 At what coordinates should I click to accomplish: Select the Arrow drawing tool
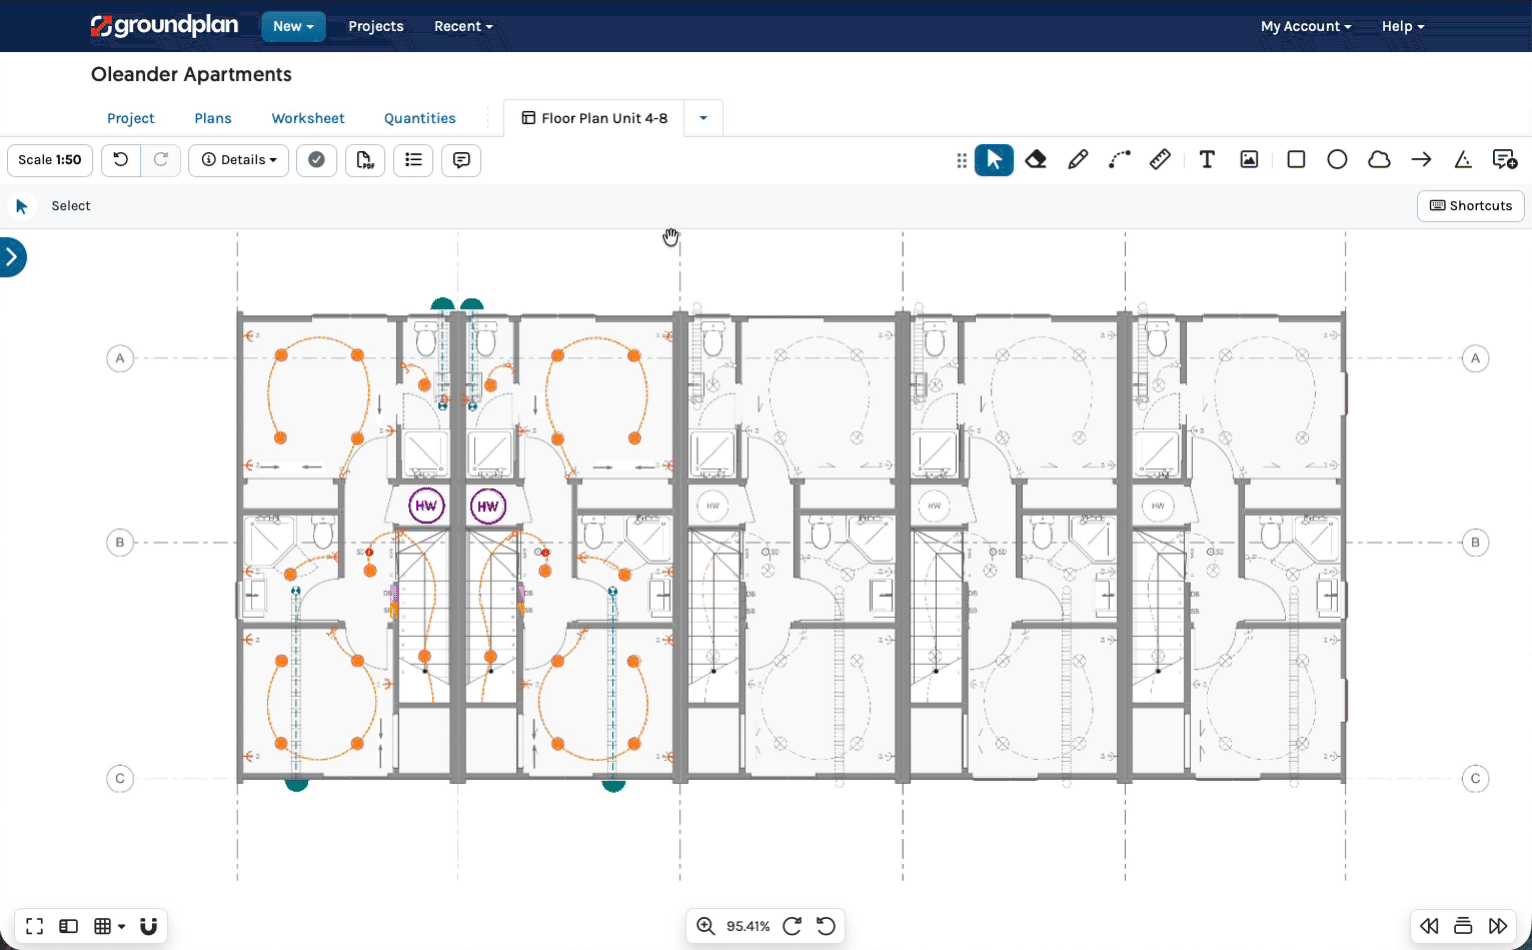(x=1421, y=160)
